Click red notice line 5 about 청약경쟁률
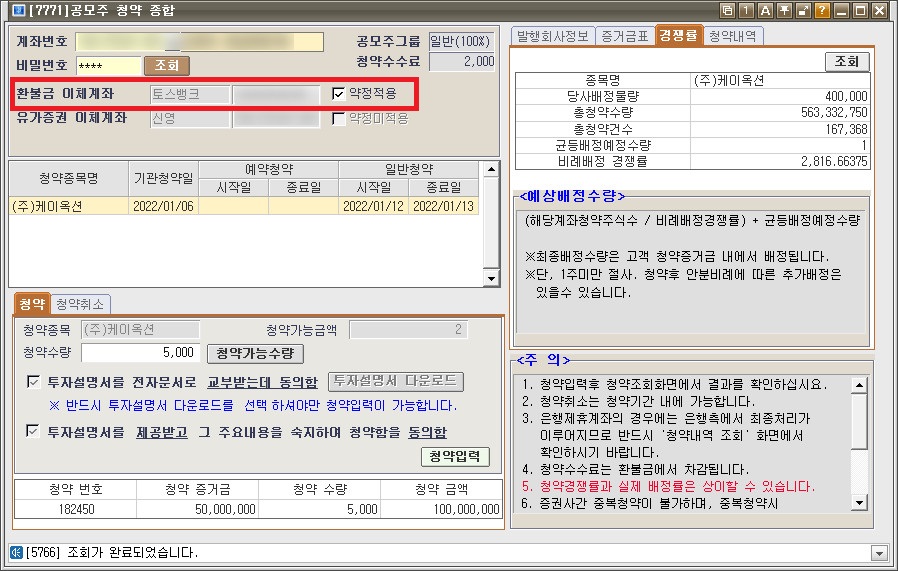The height and width of the screenshot is (571, 898). (x=668, y=487)
